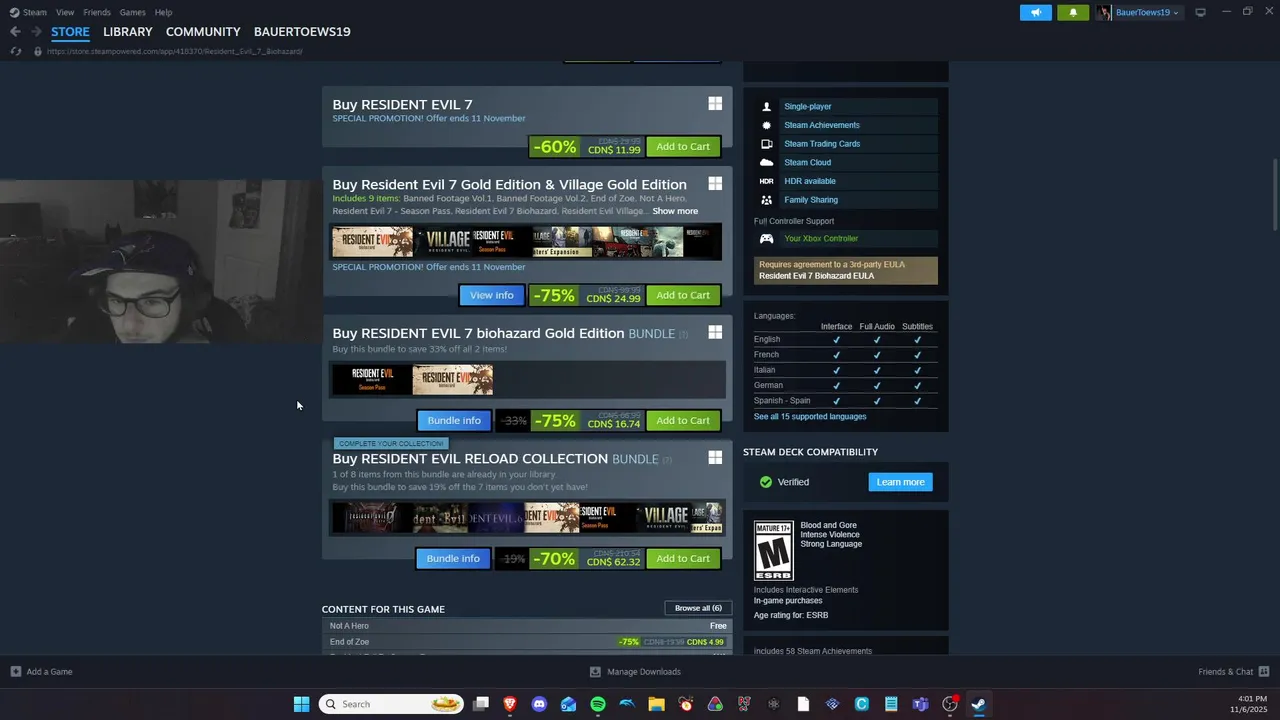Image resolution: width=1280 pixels, height=720 pixels.
Task: Expand the Show more link of included items
Action: (x=675, y=211)
